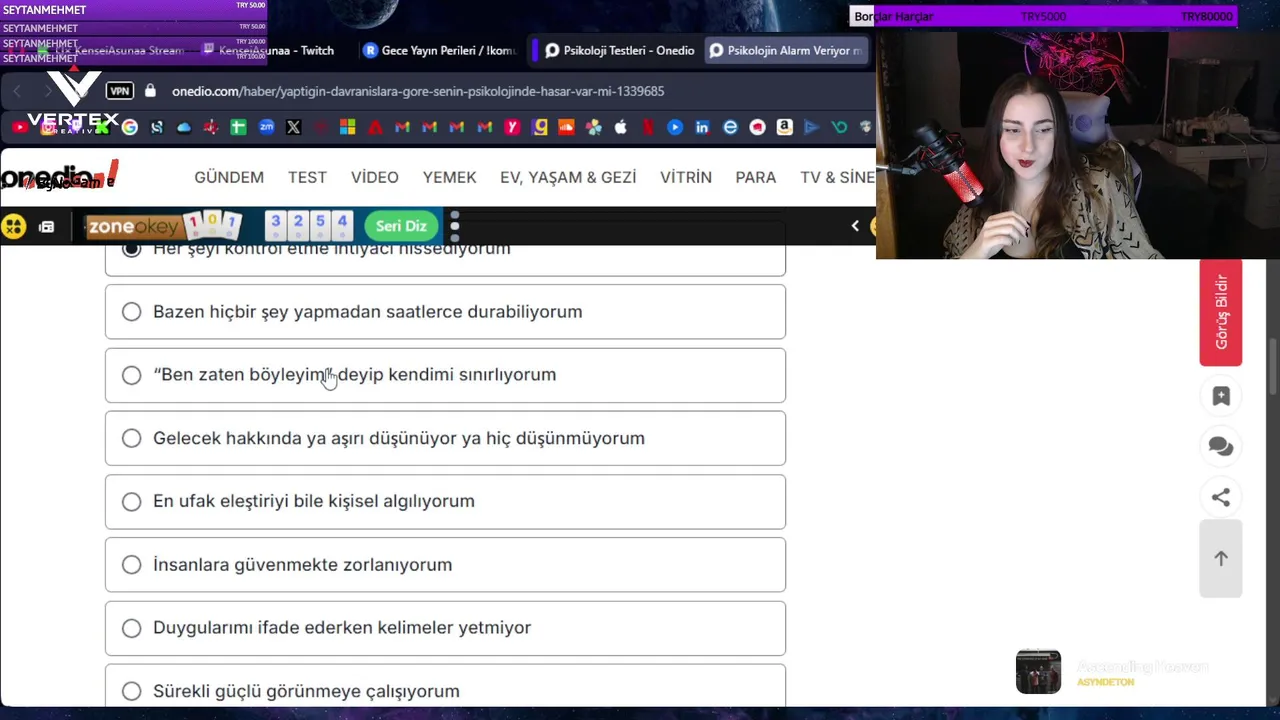This screenshot has width=1280, height=720.
Task: Open the yellow g bookmark icon
Action: point(540,127)
